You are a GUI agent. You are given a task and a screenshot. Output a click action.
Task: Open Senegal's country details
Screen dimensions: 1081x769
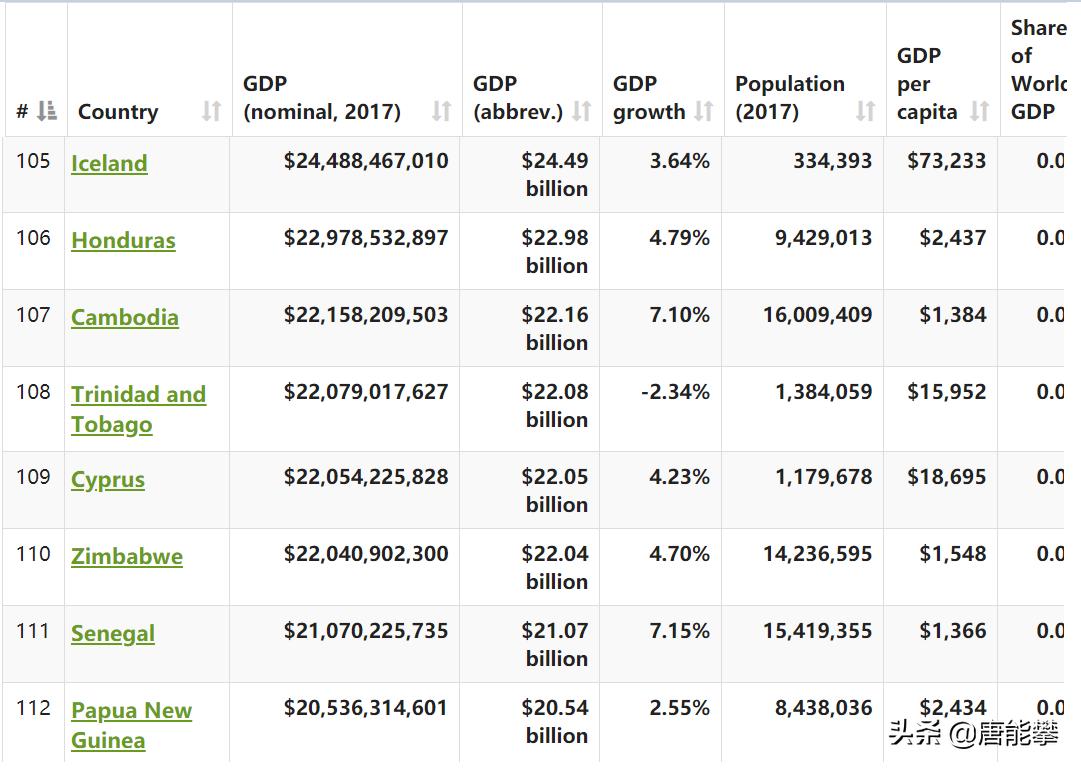coord(112,634)
